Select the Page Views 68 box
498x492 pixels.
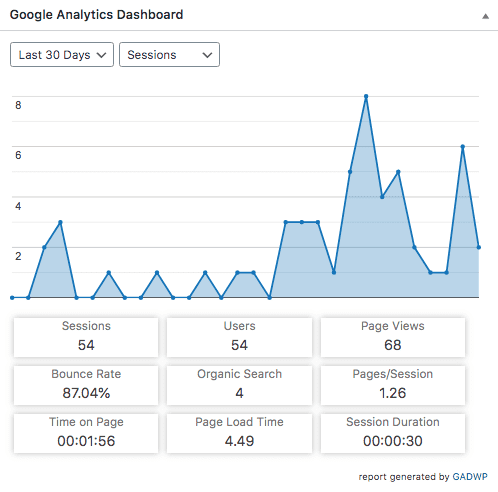(393, 337)
